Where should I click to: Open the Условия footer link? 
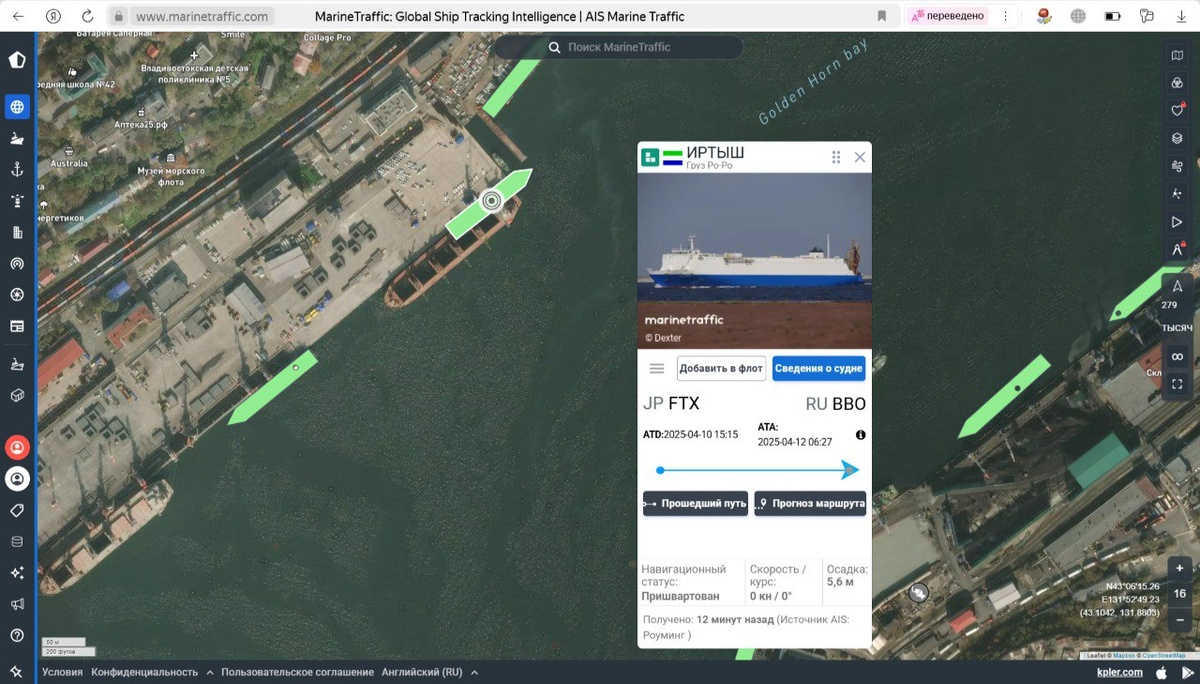pyautogui.click(x=62, y=672)
